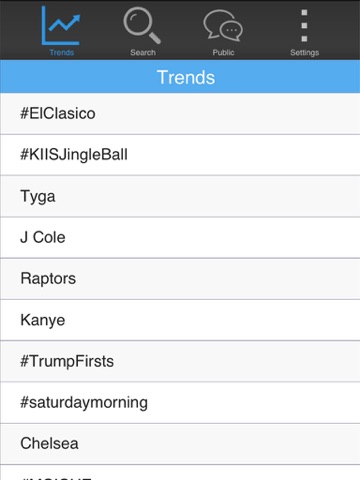Click the empty area right of Kanye row

213,320
